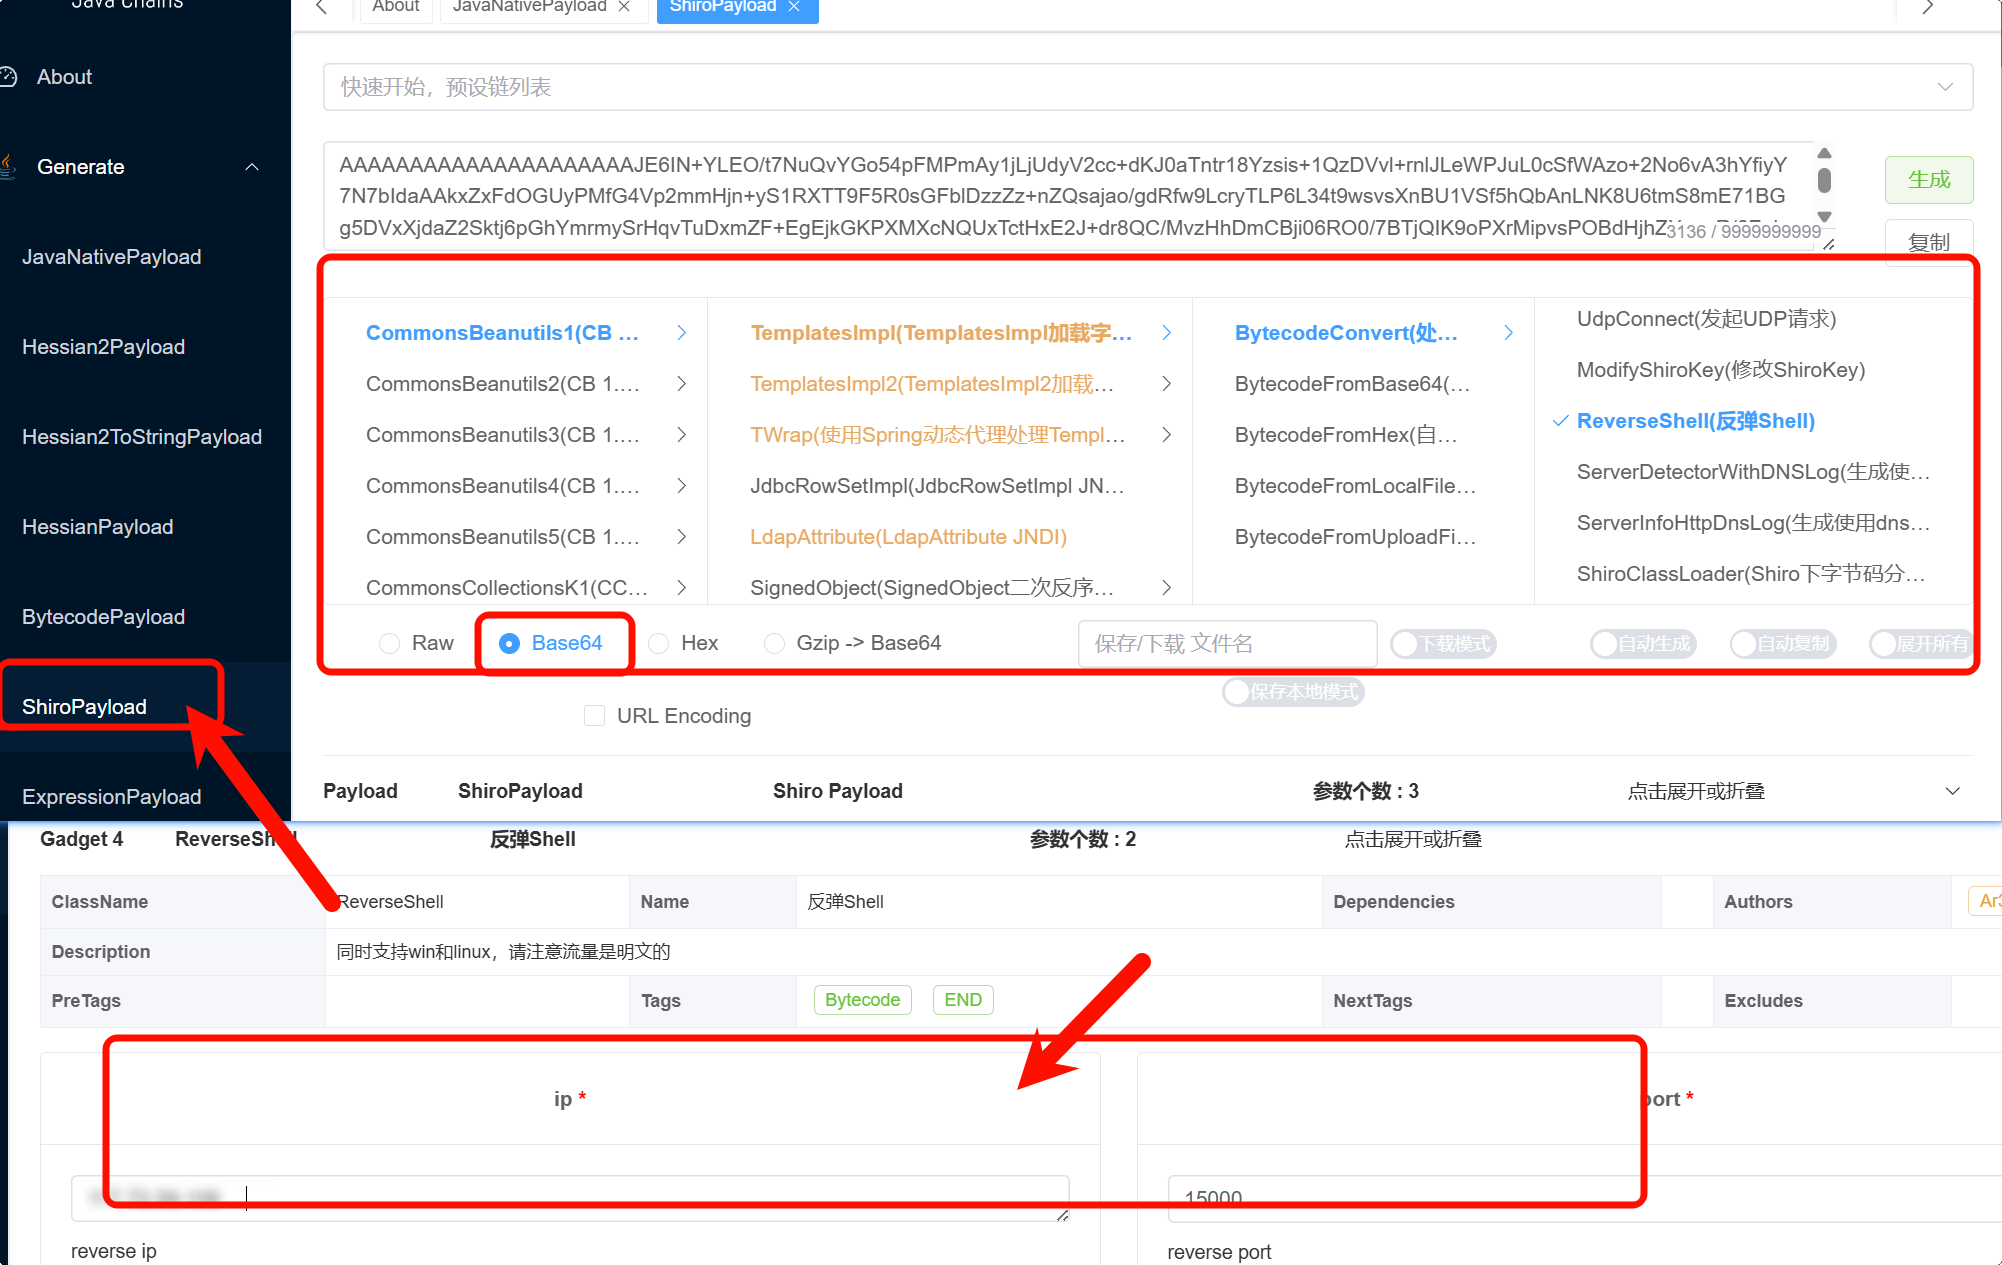Click the payload textarea scrollbar thumb
The image size is (2002, 1265).
pyautogui.click(x=1824, y=181)
